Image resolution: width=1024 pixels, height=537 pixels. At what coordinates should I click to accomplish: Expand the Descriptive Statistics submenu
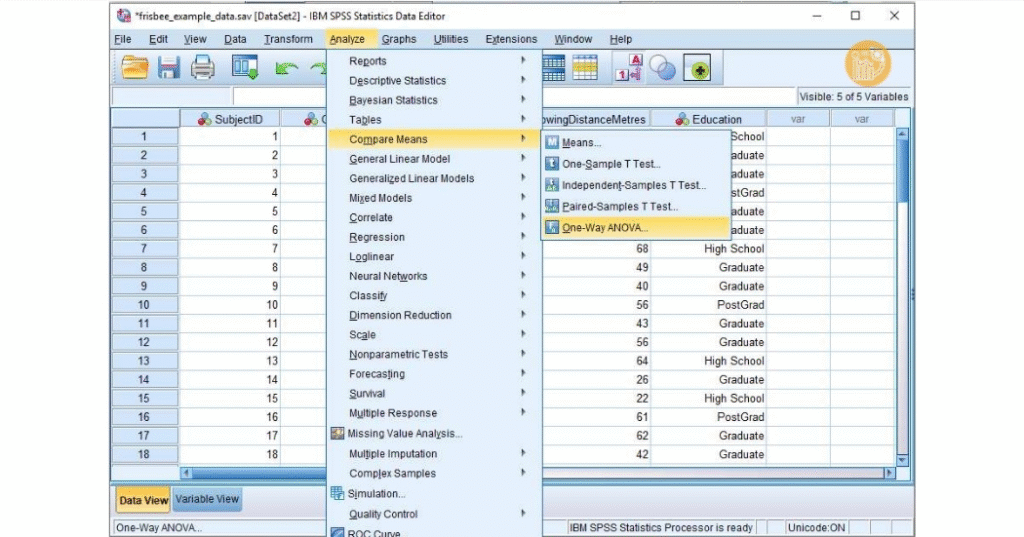[x=397, y=81]
